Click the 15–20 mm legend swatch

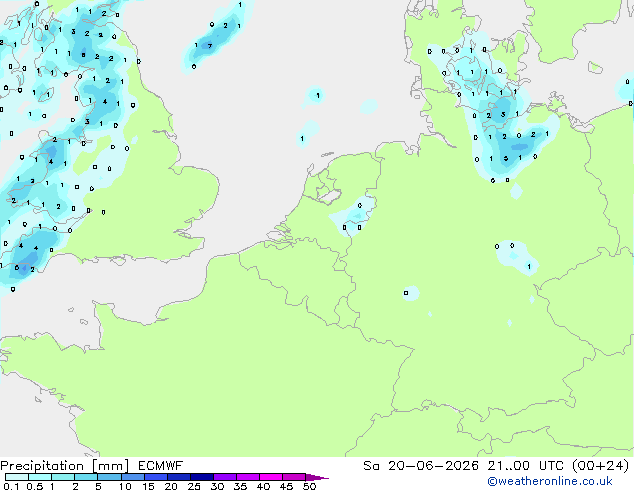(x=156, y=477)
